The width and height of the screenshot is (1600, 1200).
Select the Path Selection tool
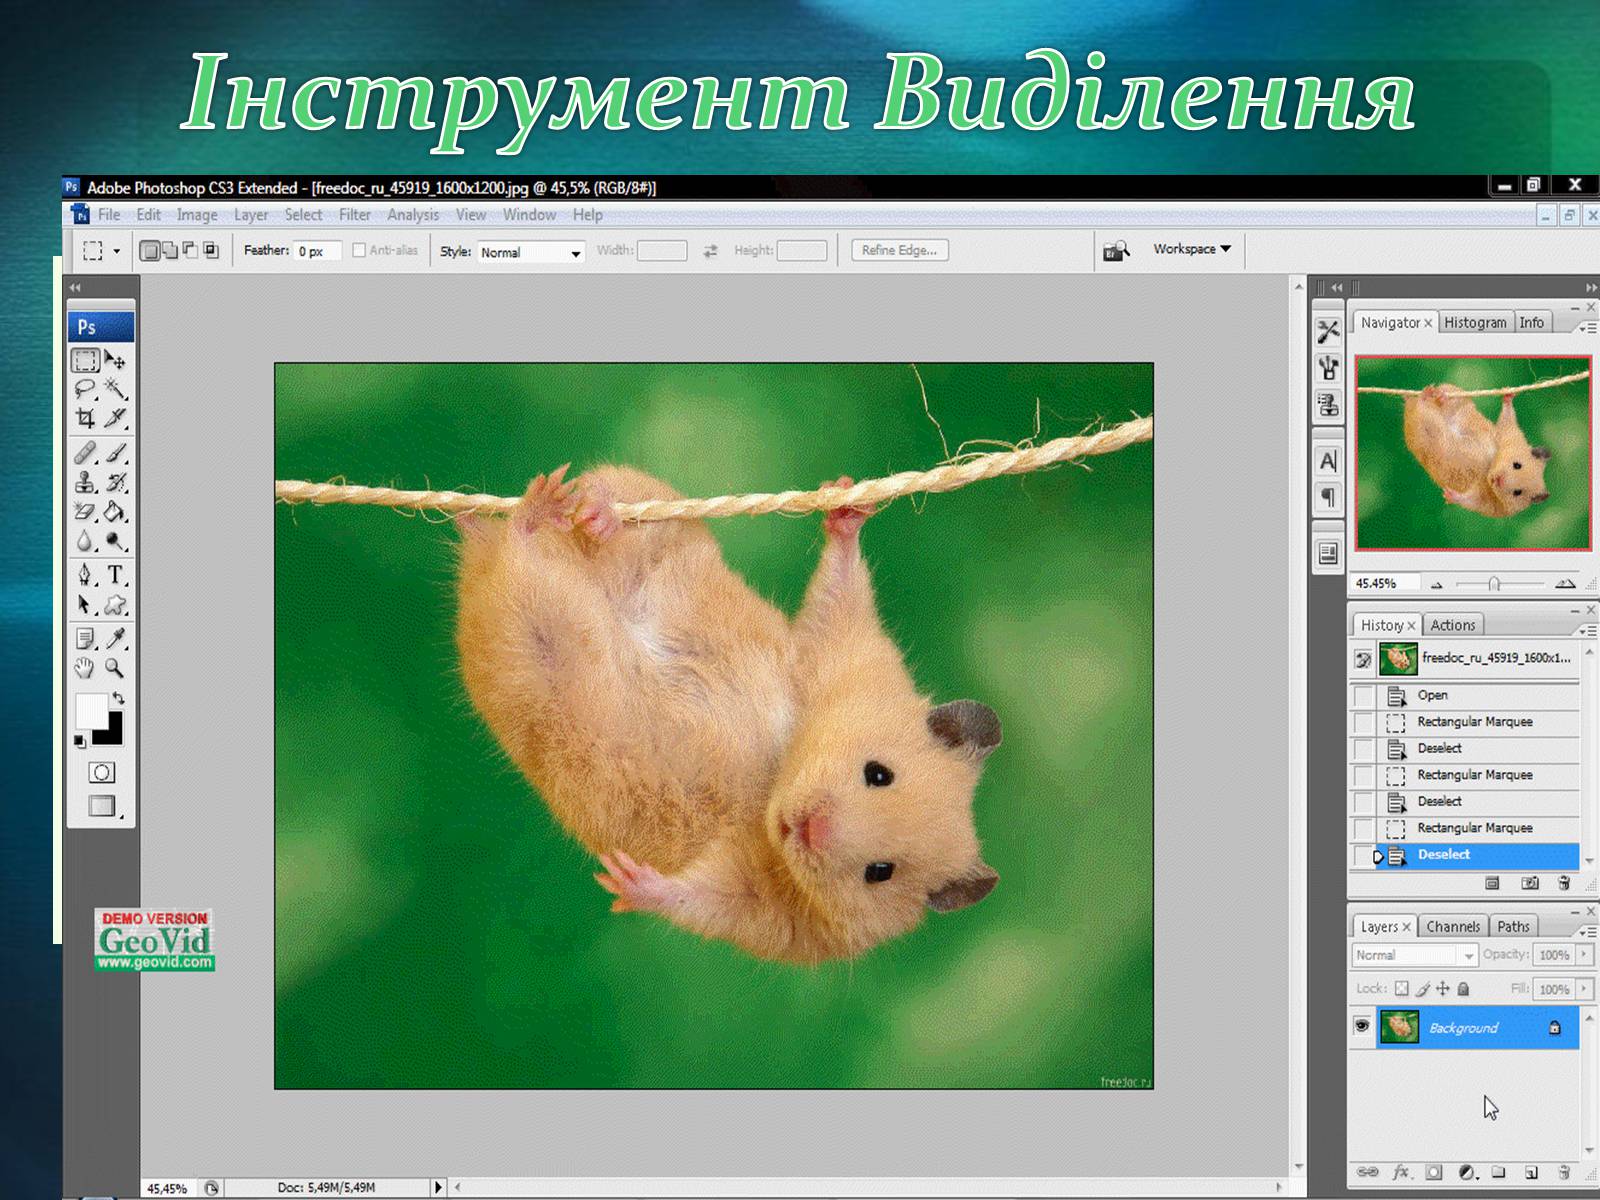coord(86,604)
